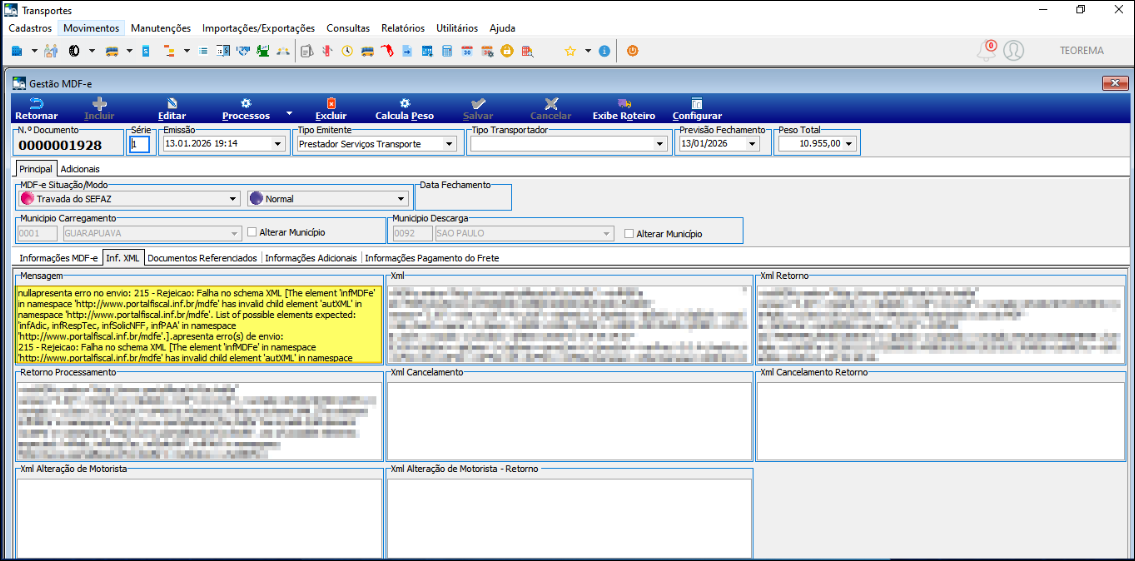1135x561 pixels.
Task: Open Exibe Roteiro truck icon
Action: (x=624, y=103)
